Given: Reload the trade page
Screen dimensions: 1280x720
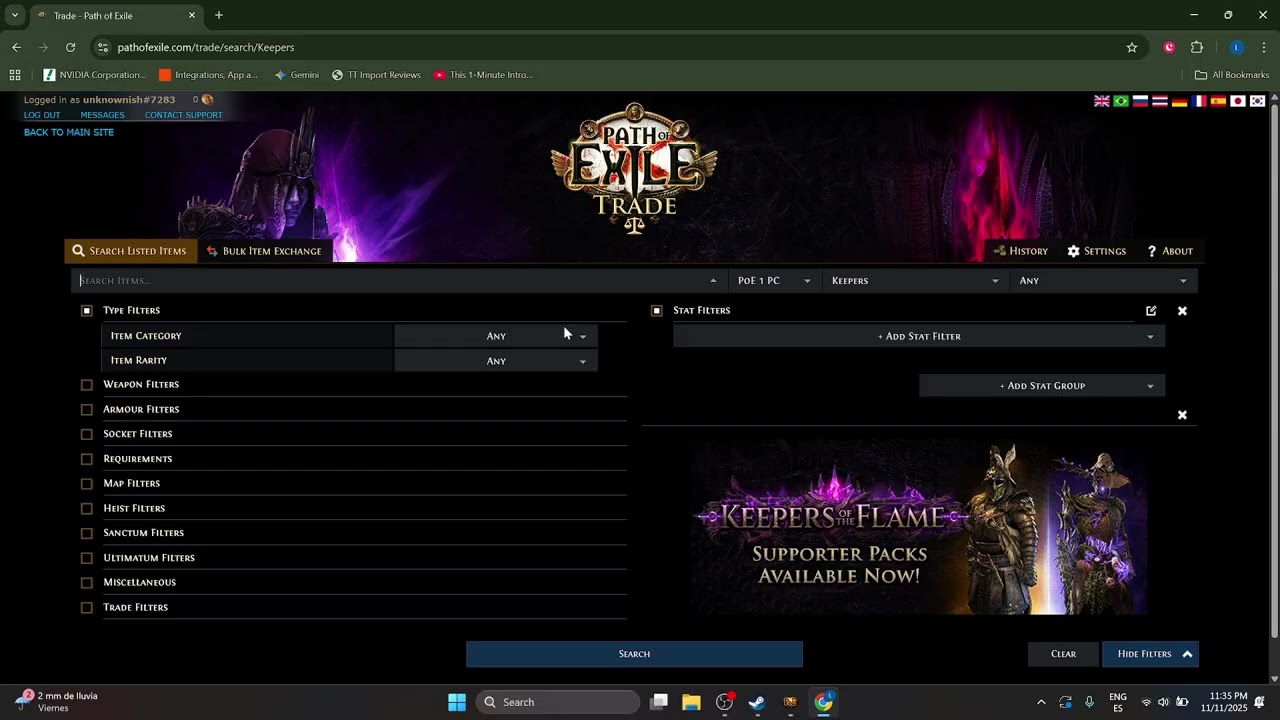Looking at the screenshot, I should [70, 47].
